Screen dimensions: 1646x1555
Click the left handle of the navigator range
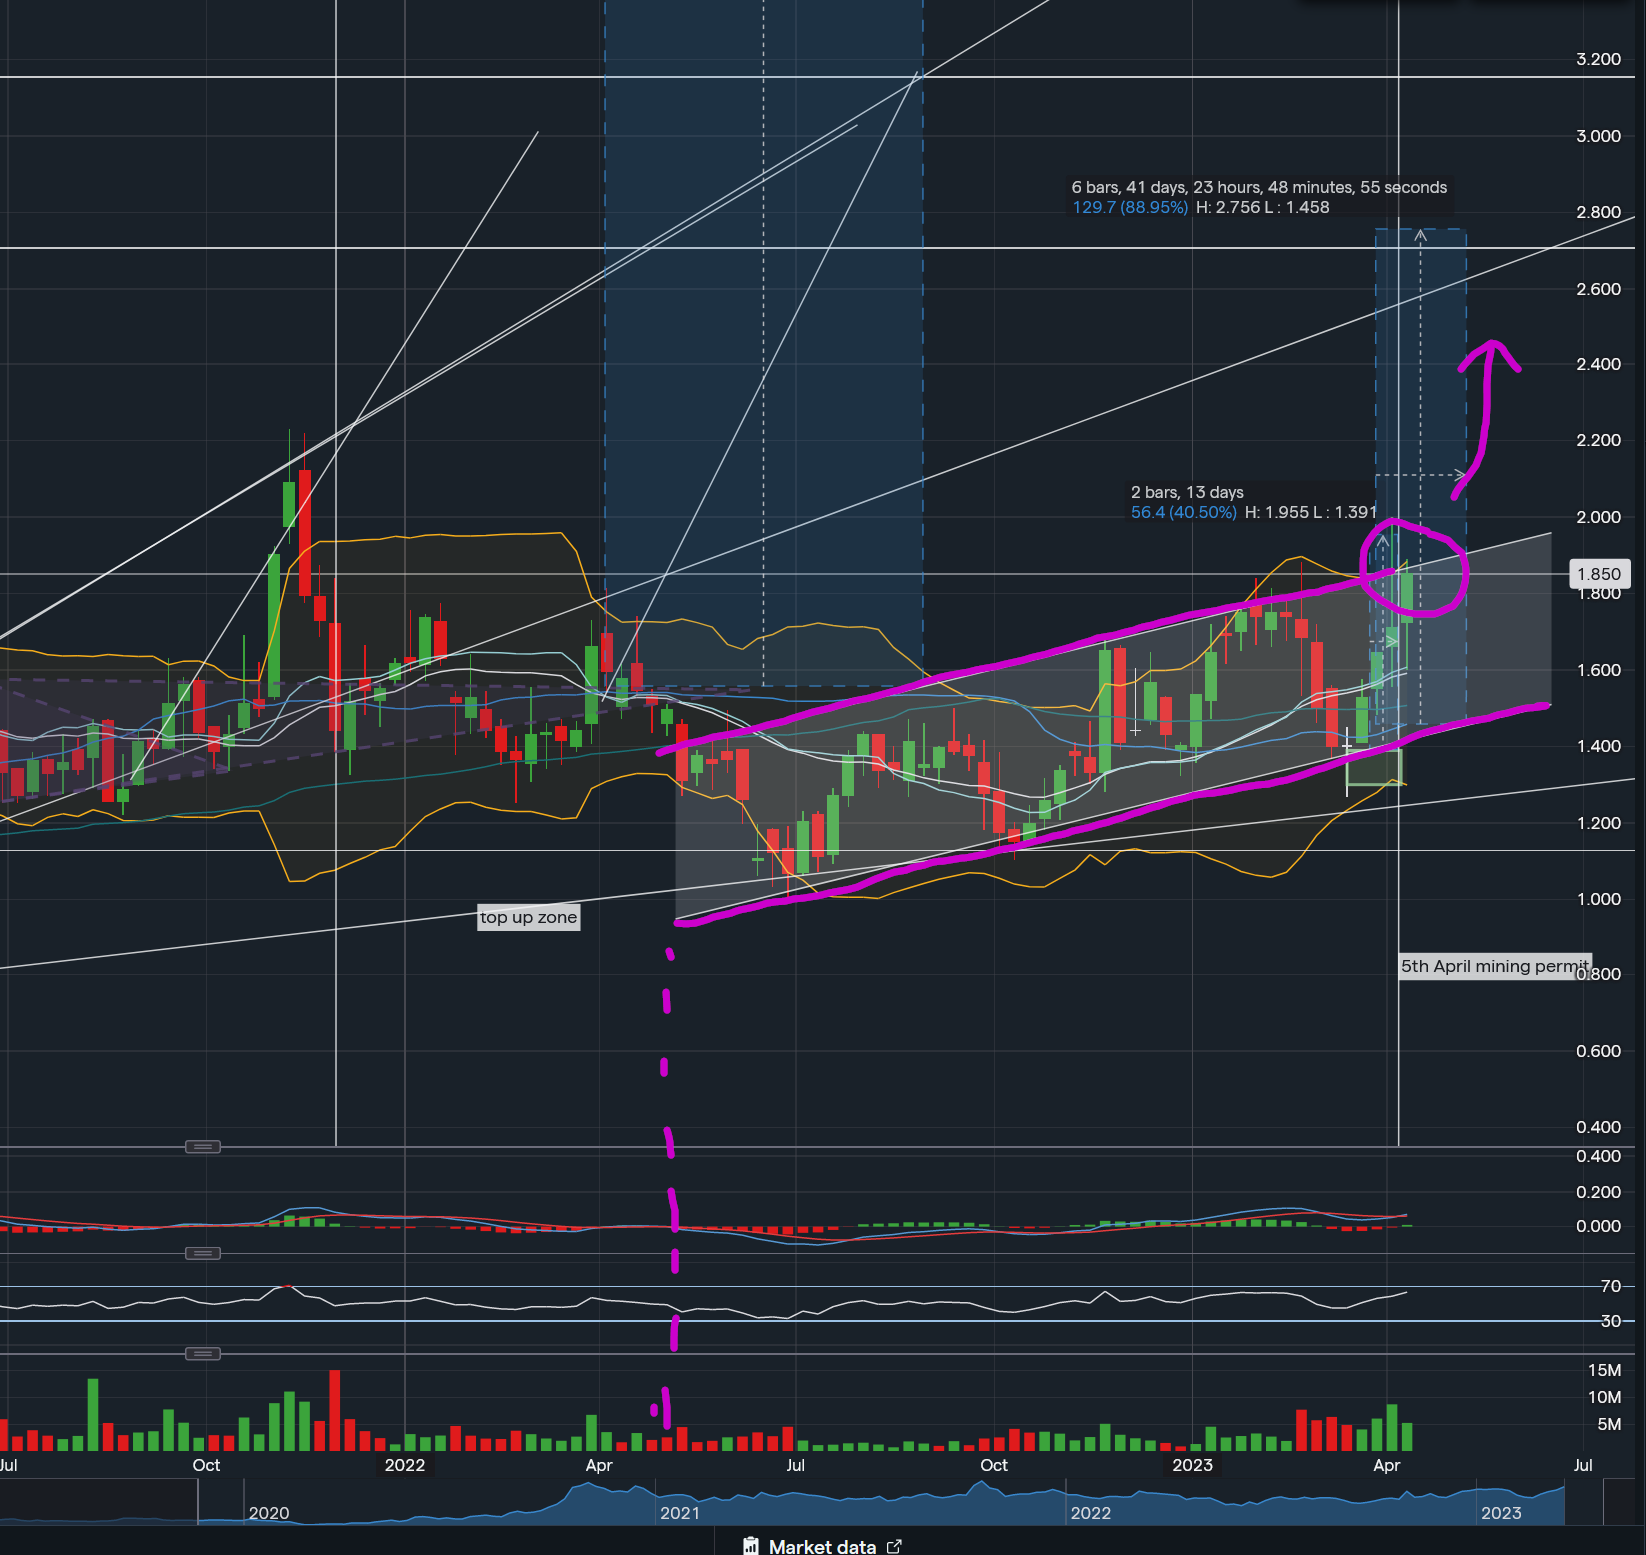click(x=198, y=1502)
